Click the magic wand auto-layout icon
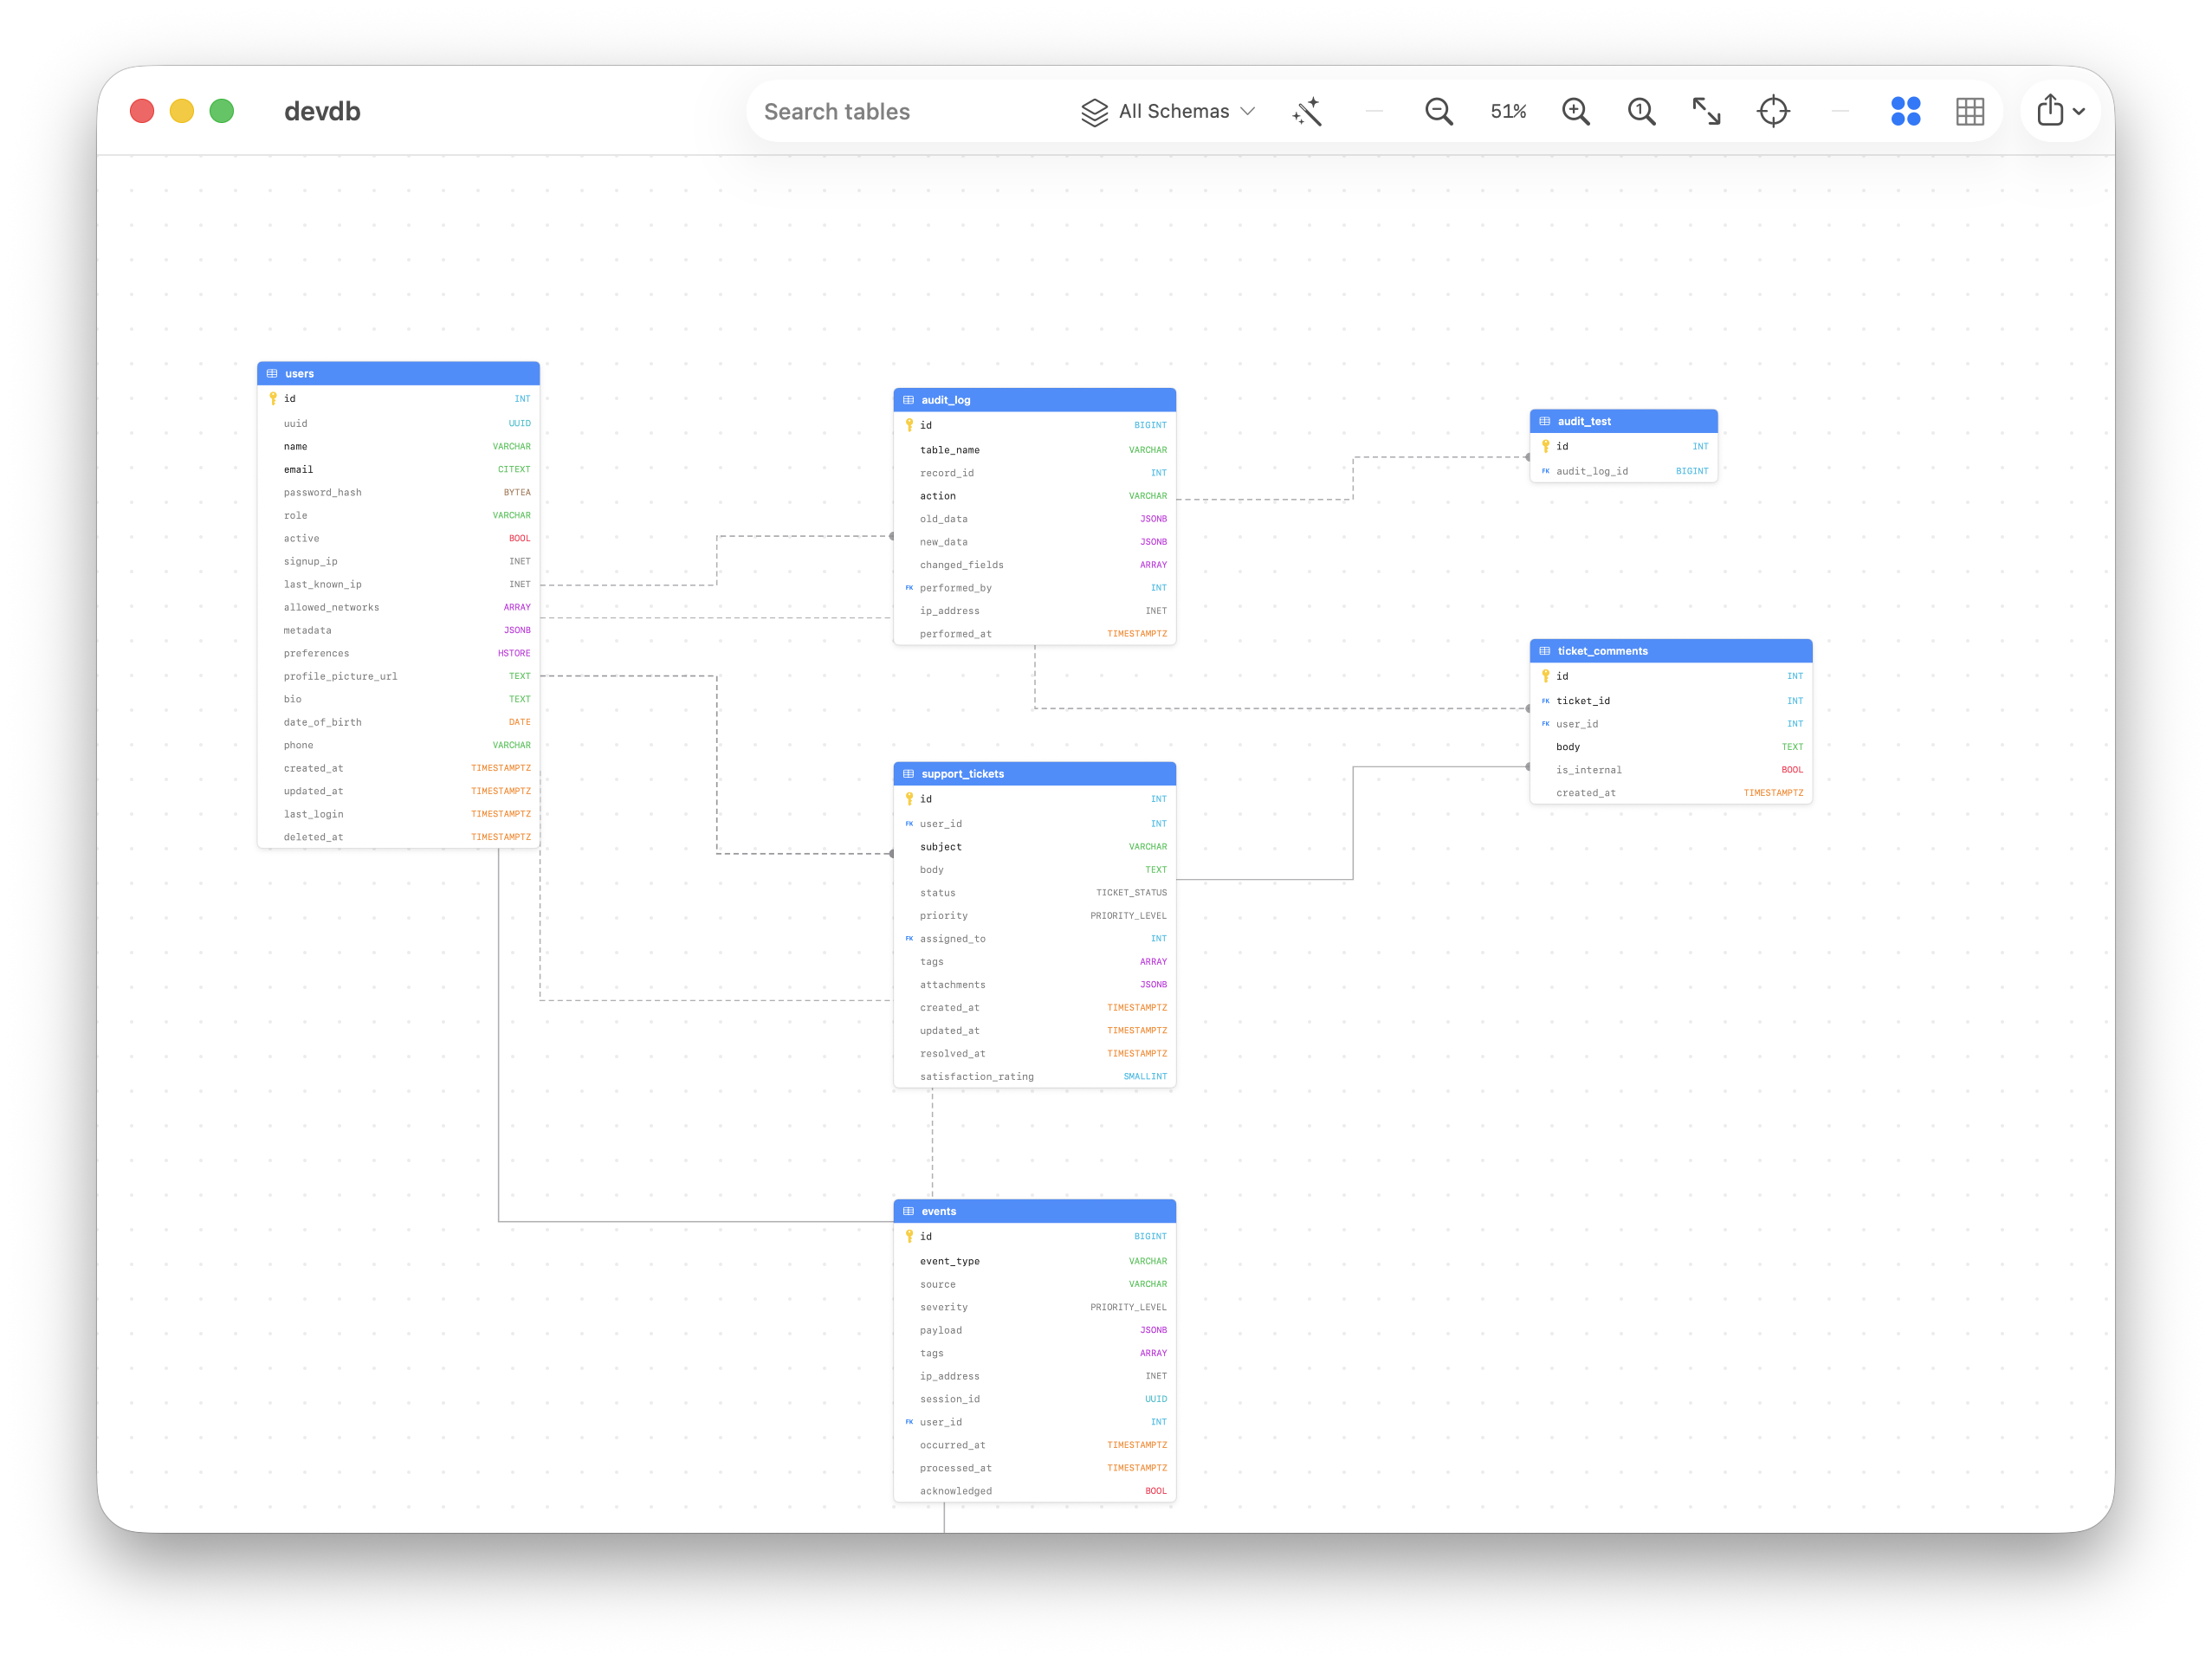This screenshot has height=1661, width=2212. 1307,112
